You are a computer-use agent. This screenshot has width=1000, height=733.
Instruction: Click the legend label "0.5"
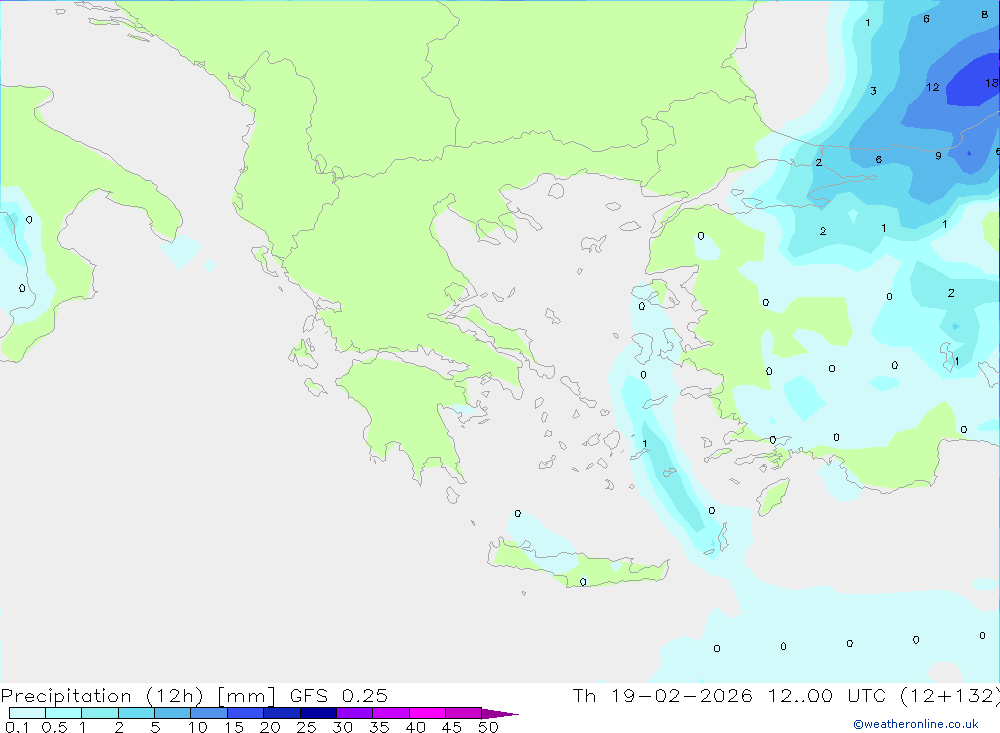point(54,727)
